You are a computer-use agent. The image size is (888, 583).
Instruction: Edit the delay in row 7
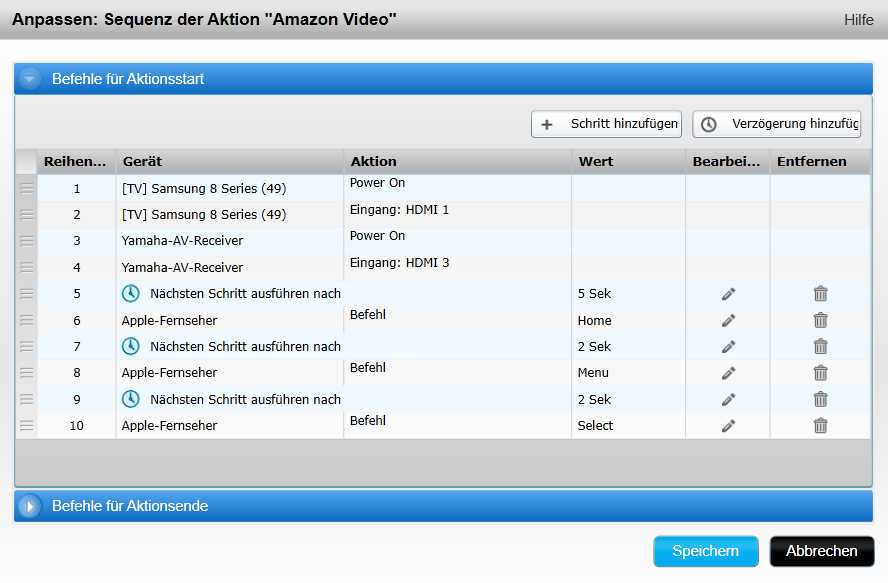point(728,347)
